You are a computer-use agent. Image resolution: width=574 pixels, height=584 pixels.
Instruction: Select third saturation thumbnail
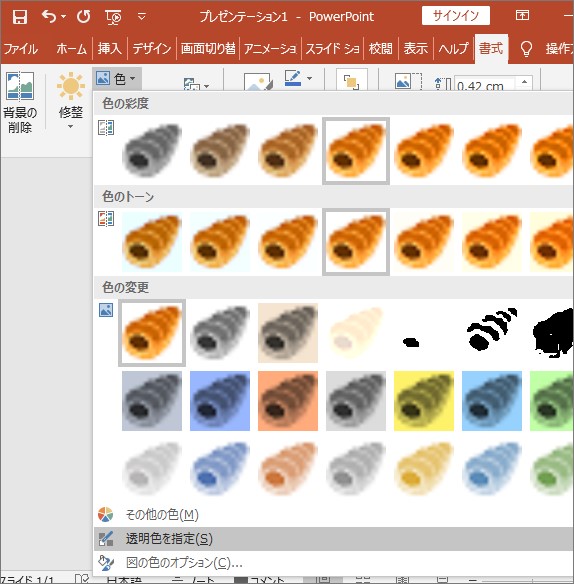(288, 150)
